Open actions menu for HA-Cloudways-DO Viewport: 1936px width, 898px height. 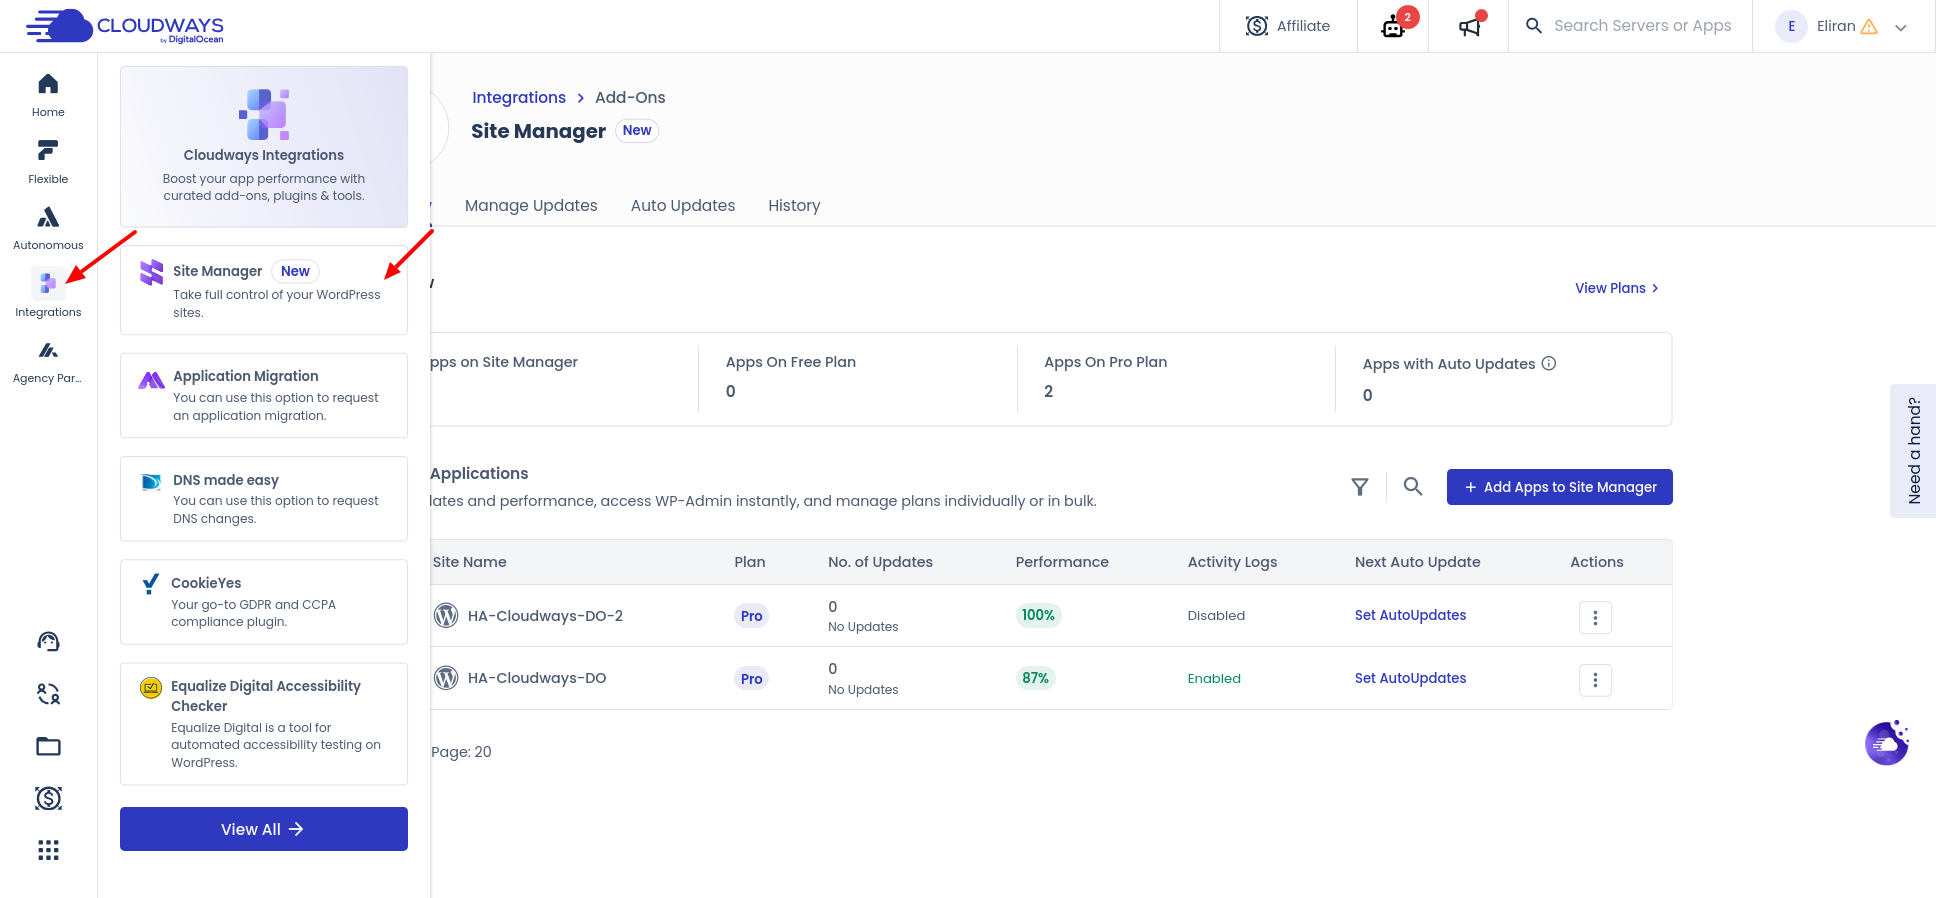1595,680
